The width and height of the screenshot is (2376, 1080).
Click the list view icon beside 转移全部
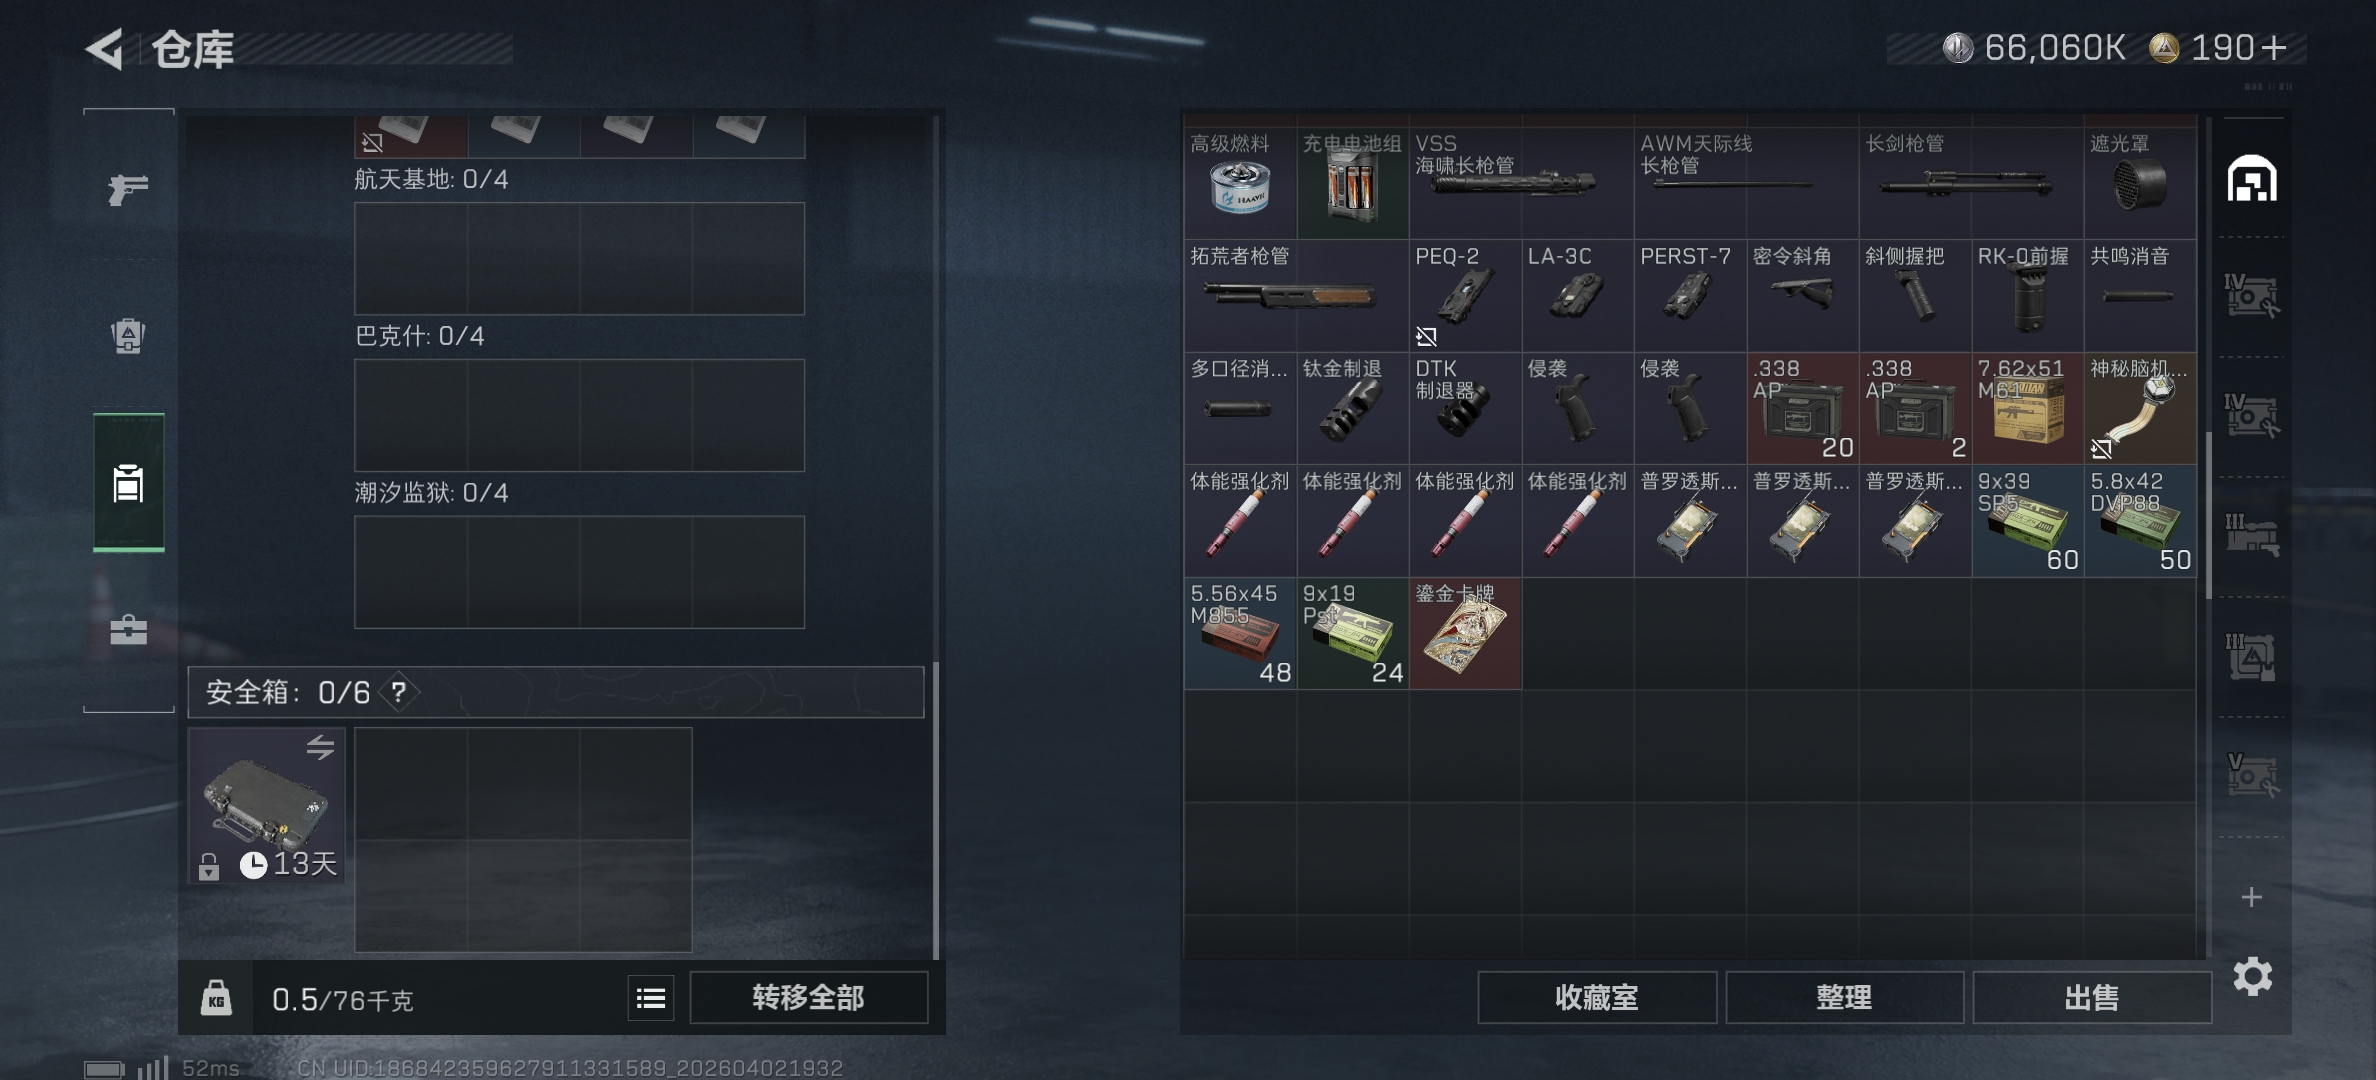click(x=651, y=998)
